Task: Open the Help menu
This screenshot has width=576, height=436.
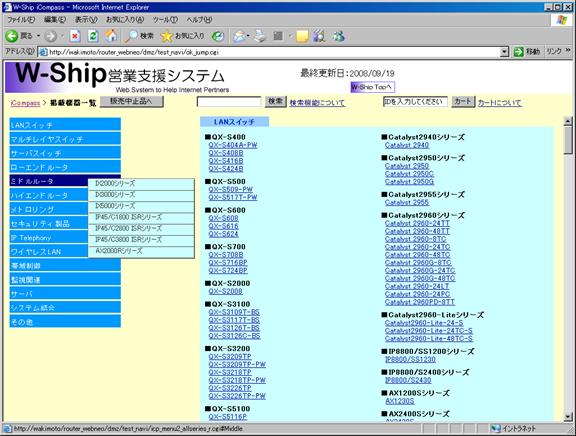Action: coord(199,20)
